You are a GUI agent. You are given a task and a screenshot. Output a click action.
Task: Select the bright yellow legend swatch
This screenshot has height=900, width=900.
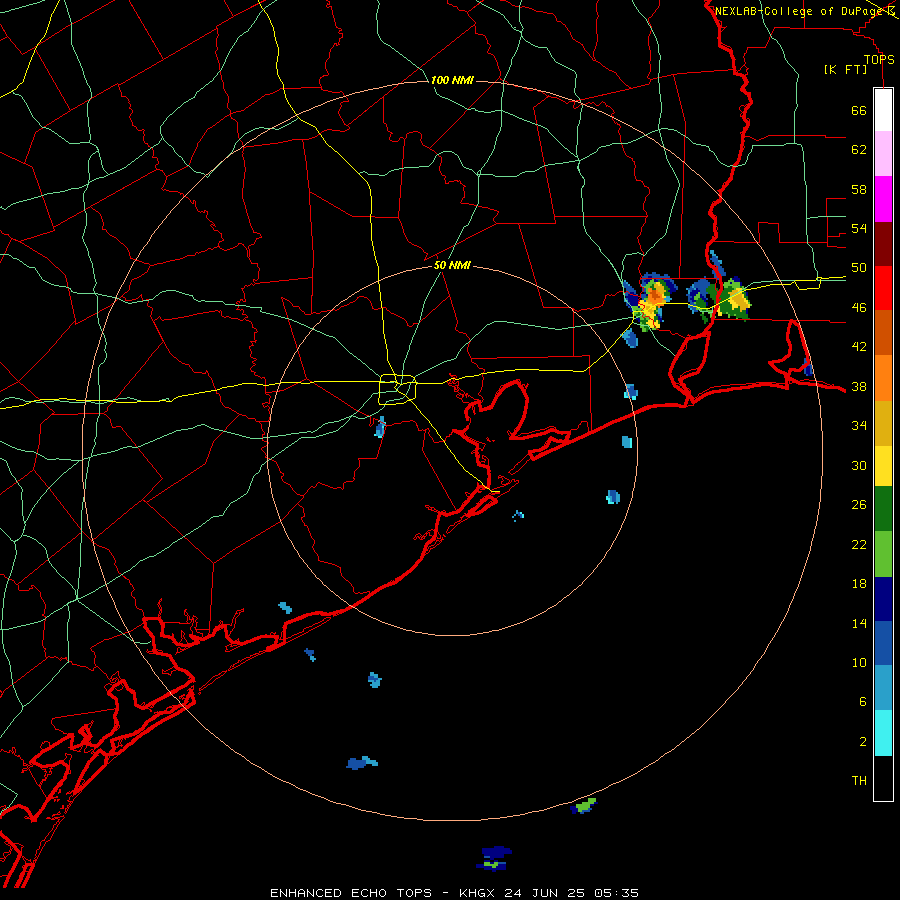(883, 466)
